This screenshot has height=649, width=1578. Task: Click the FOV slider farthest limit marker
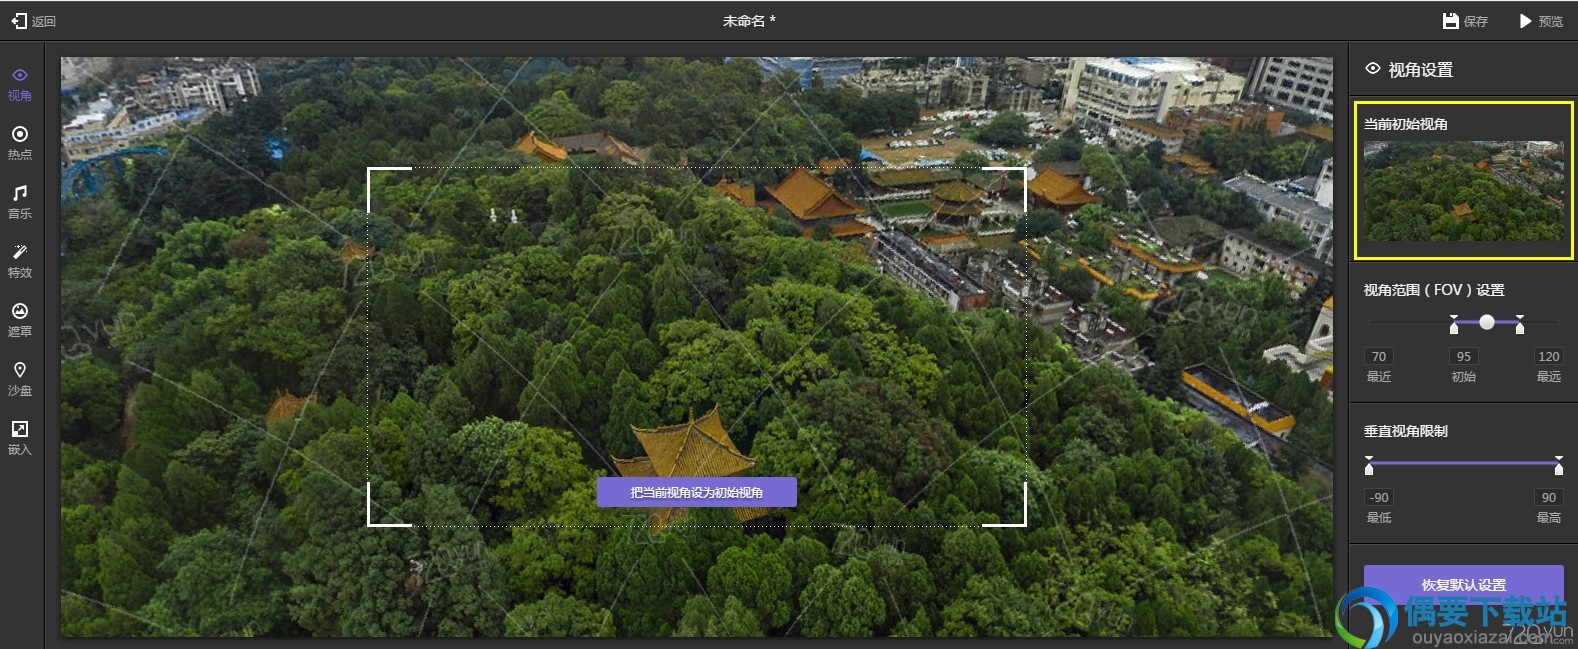1520,324
